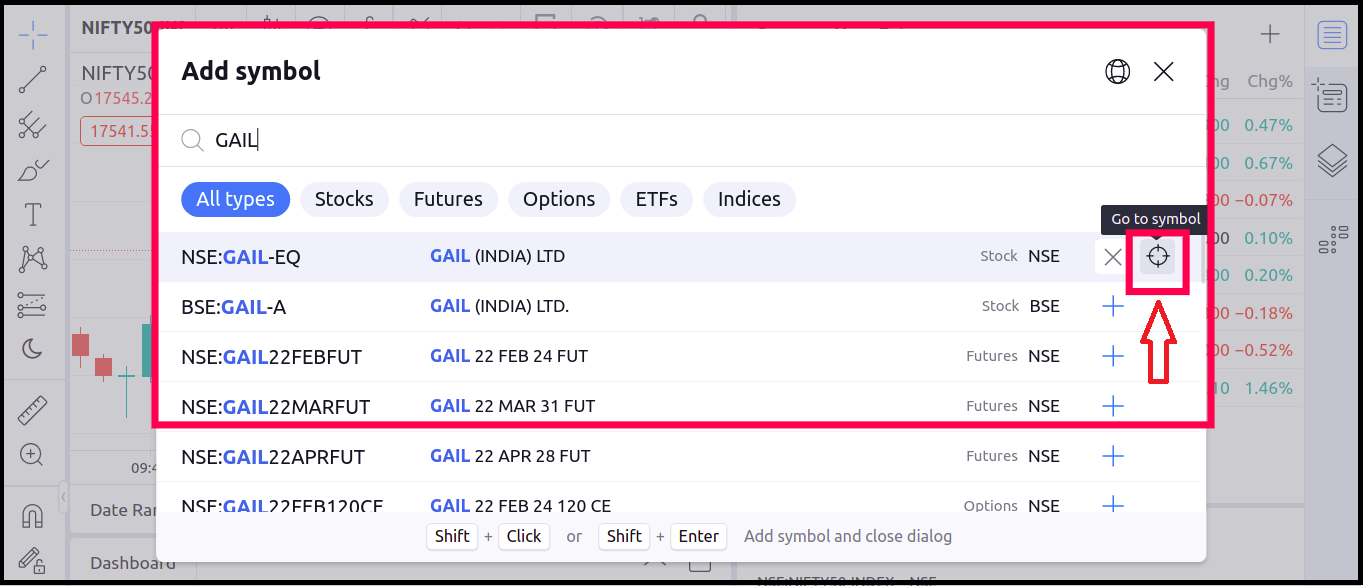
Task: Select the NSE:GAIL-EQ result row
Action: pos(678,257)
